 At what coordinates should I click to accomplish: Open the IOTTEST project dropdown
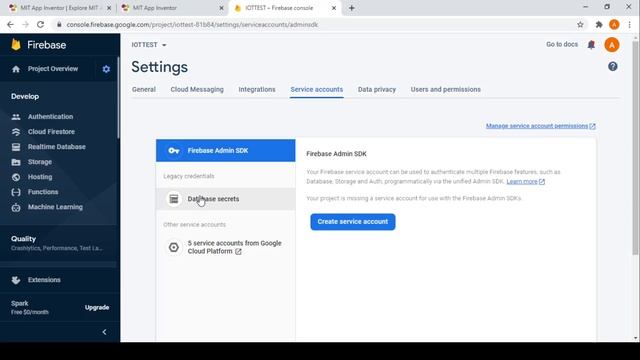click(149, 45)
